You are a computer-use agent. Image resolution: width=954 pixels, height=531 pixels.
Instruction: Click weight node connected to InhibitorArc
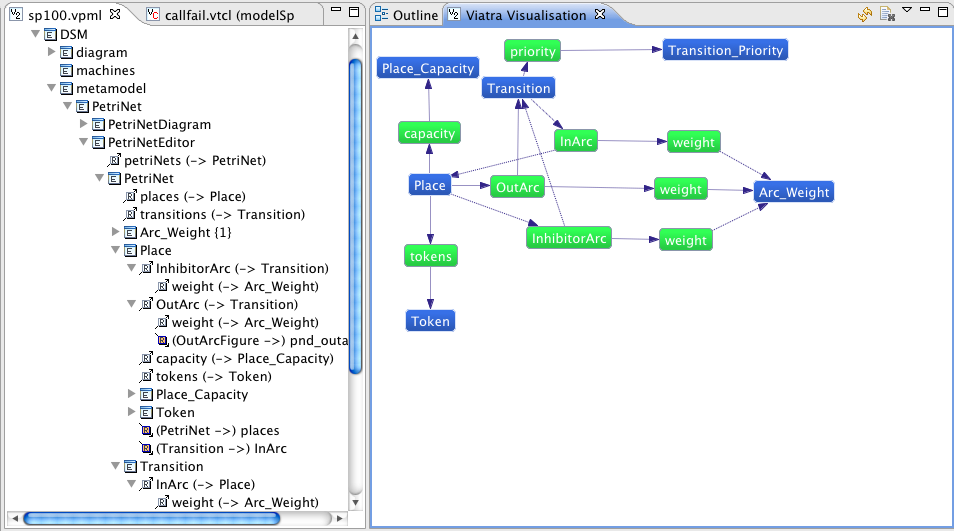686,240
